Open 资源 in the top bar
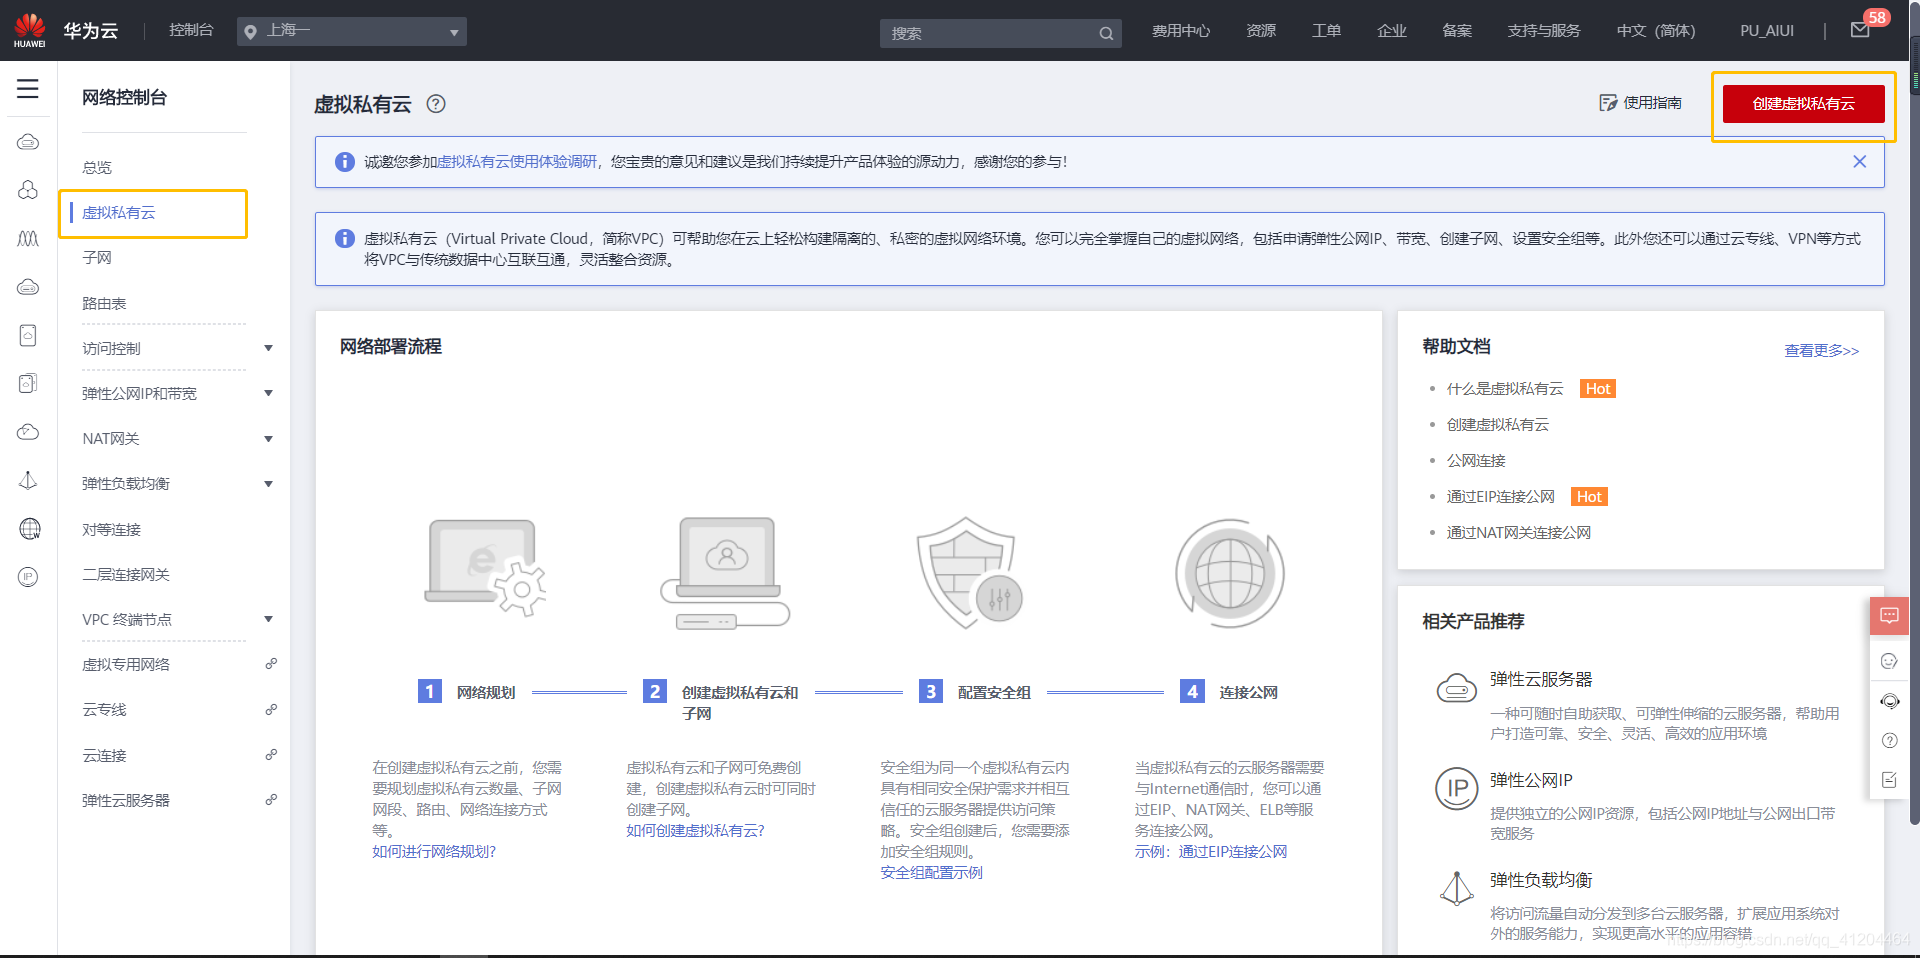Image resolution: width=1920 pixels, height=958 pixels. point(1261,31)
